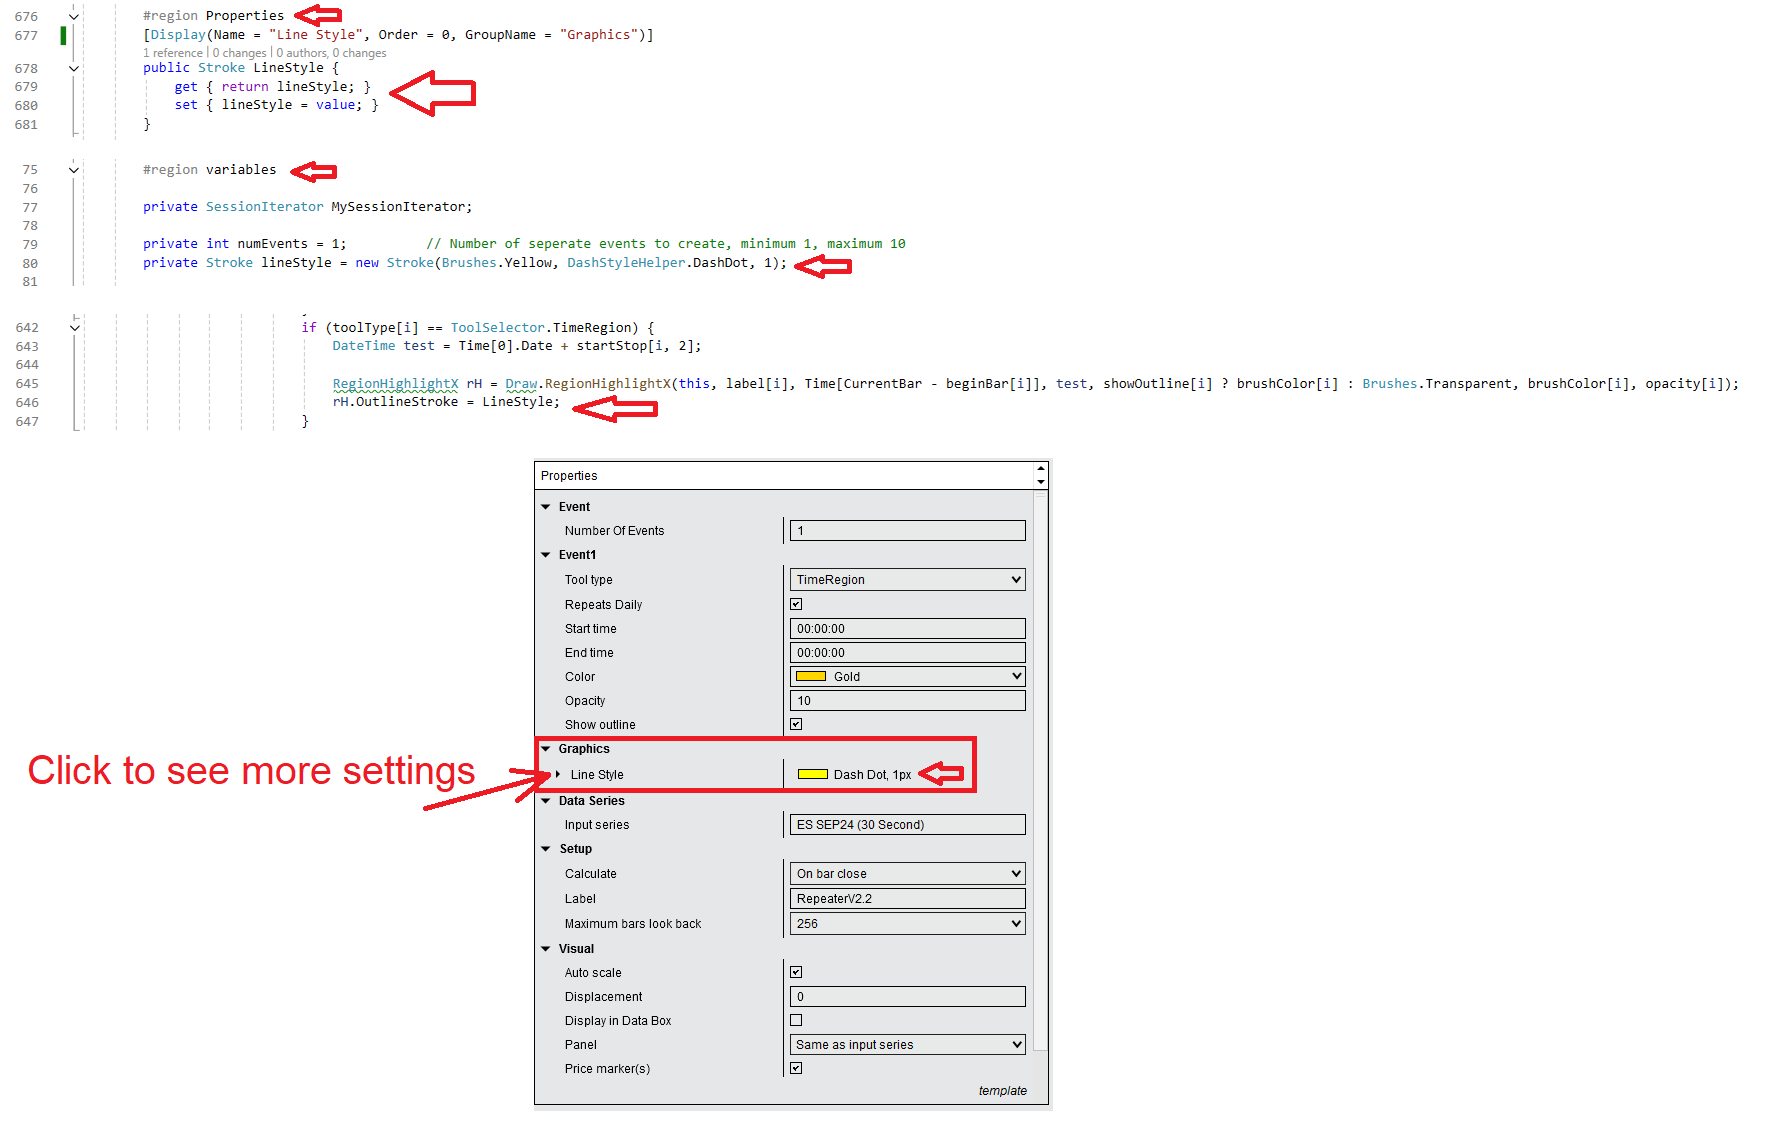Toggle the Price marker(s) checkbox
Image resolution: width=1774 pixels, height=1128 pixels.
point(796,1068)
